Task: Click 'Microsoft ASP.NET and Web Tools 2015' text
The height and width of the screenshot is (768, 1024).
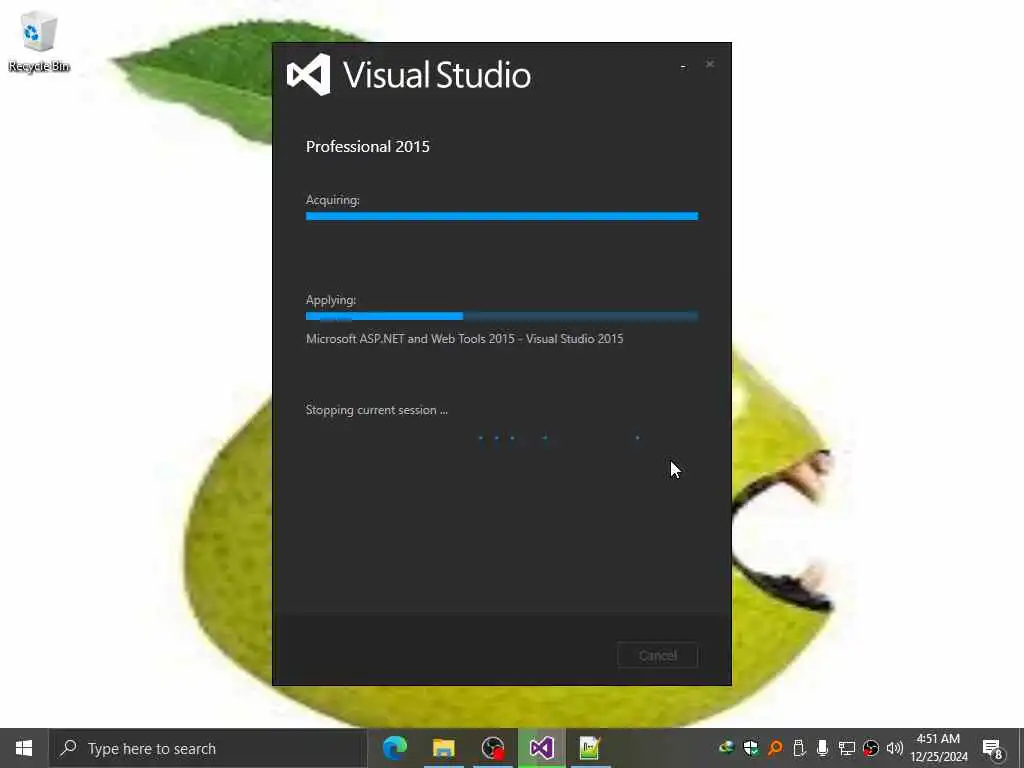Action: pos(410,338)
